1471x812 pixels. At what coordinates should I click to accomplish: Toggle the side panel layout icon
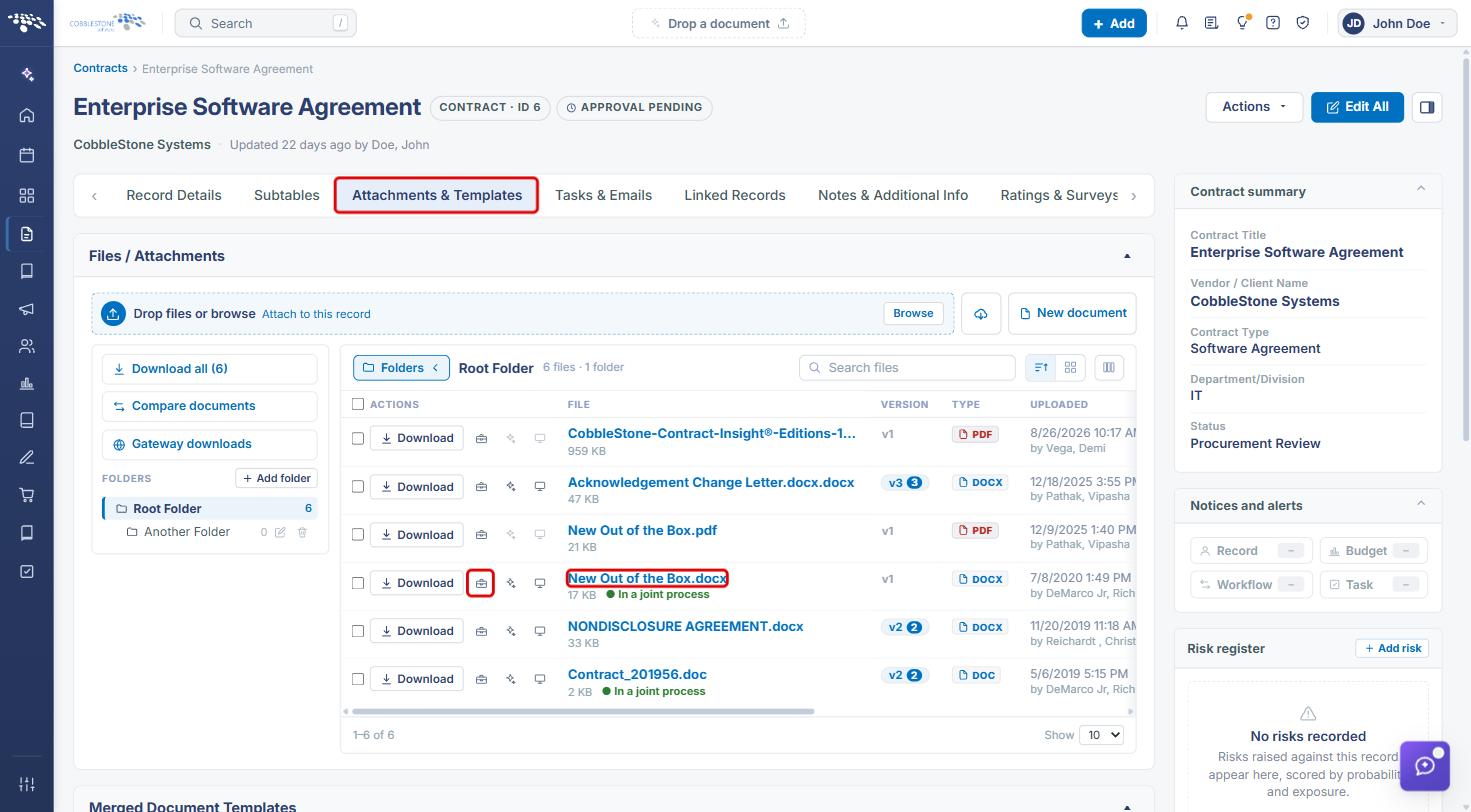click(1427, 107)
